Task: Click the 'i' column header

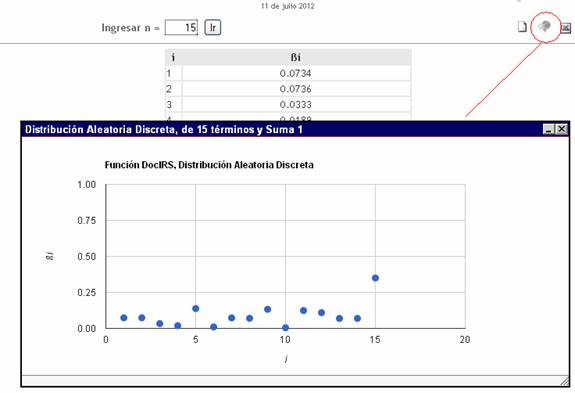Action: coord(173,57)
